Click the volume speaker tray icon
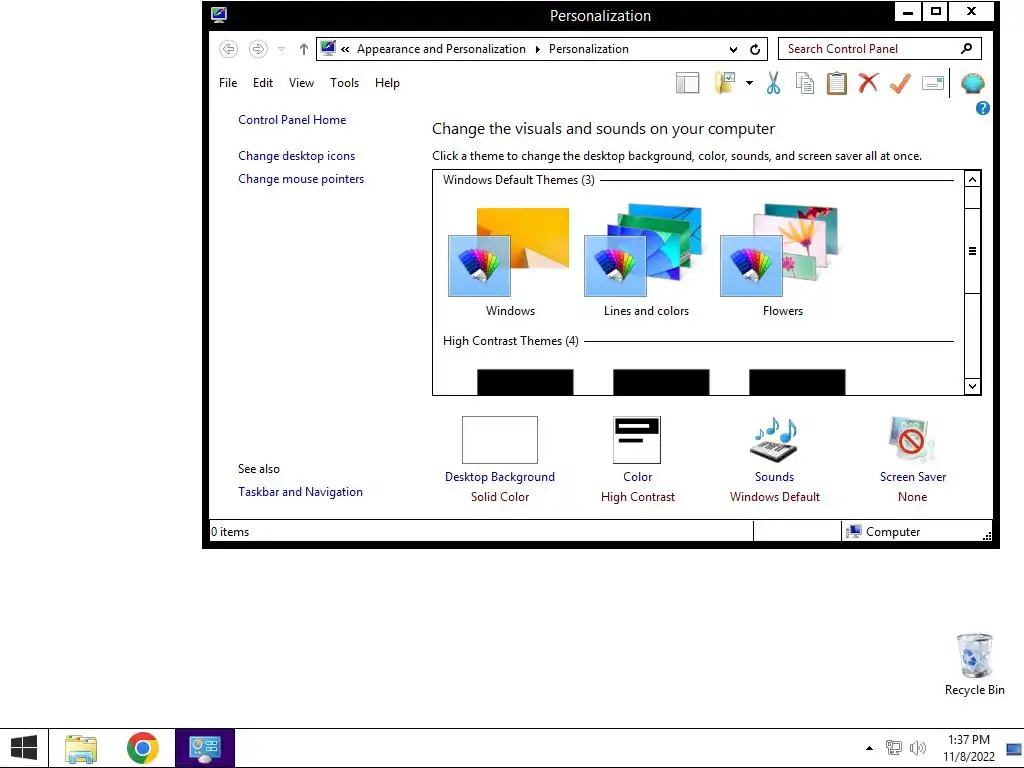 918,748
